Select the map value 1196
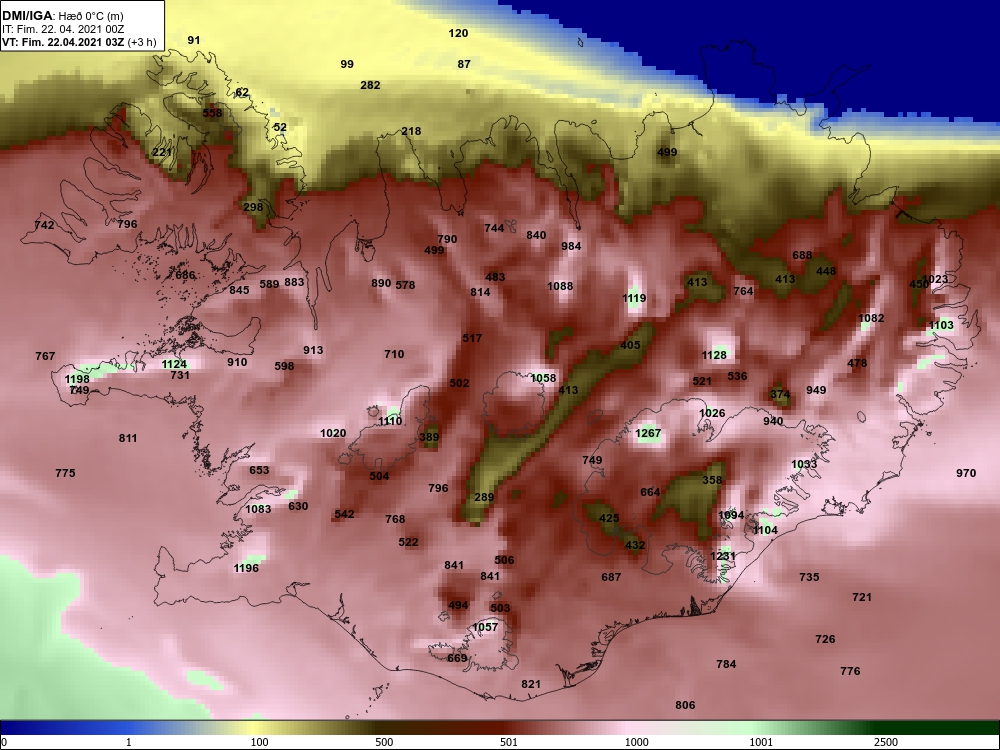Viewport: 1000px width, 750px height. coord(246,568)
